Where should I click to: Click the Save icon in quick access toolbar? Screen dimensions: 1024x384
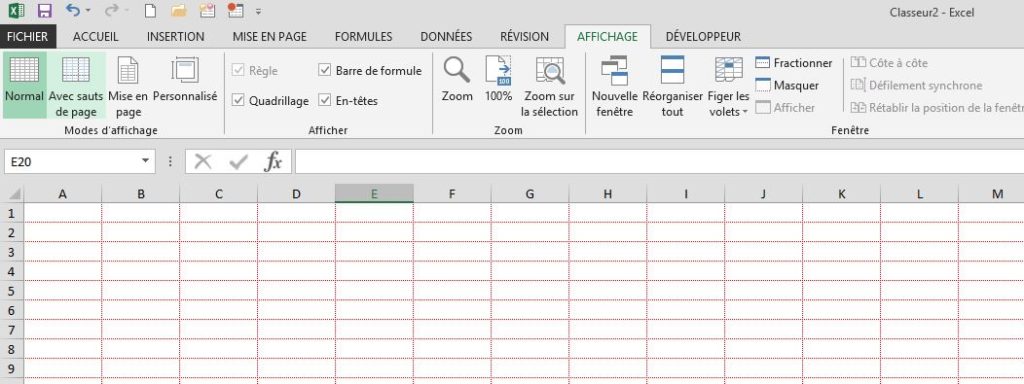pyautogui.click(x=44, y=11)
